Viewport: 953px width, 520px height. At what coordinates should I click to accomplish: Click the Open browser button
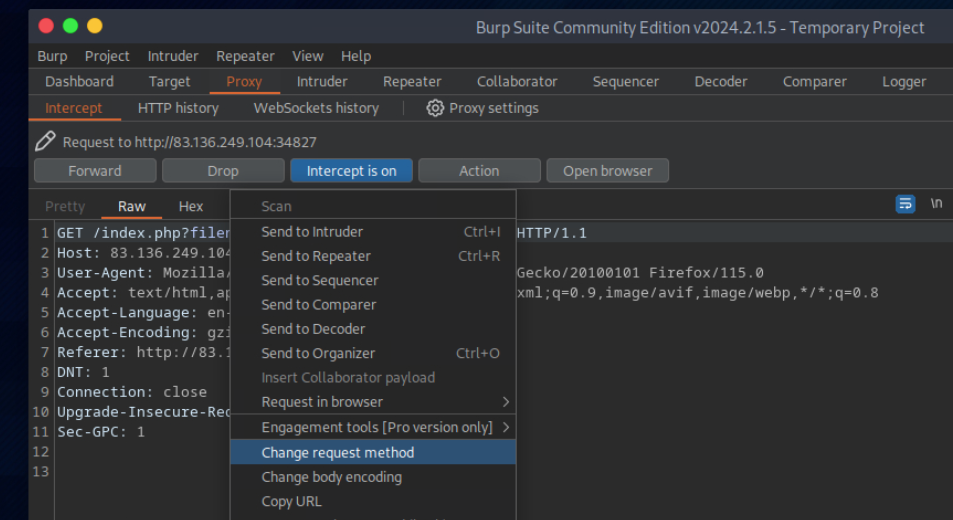[x=607, y=171]
